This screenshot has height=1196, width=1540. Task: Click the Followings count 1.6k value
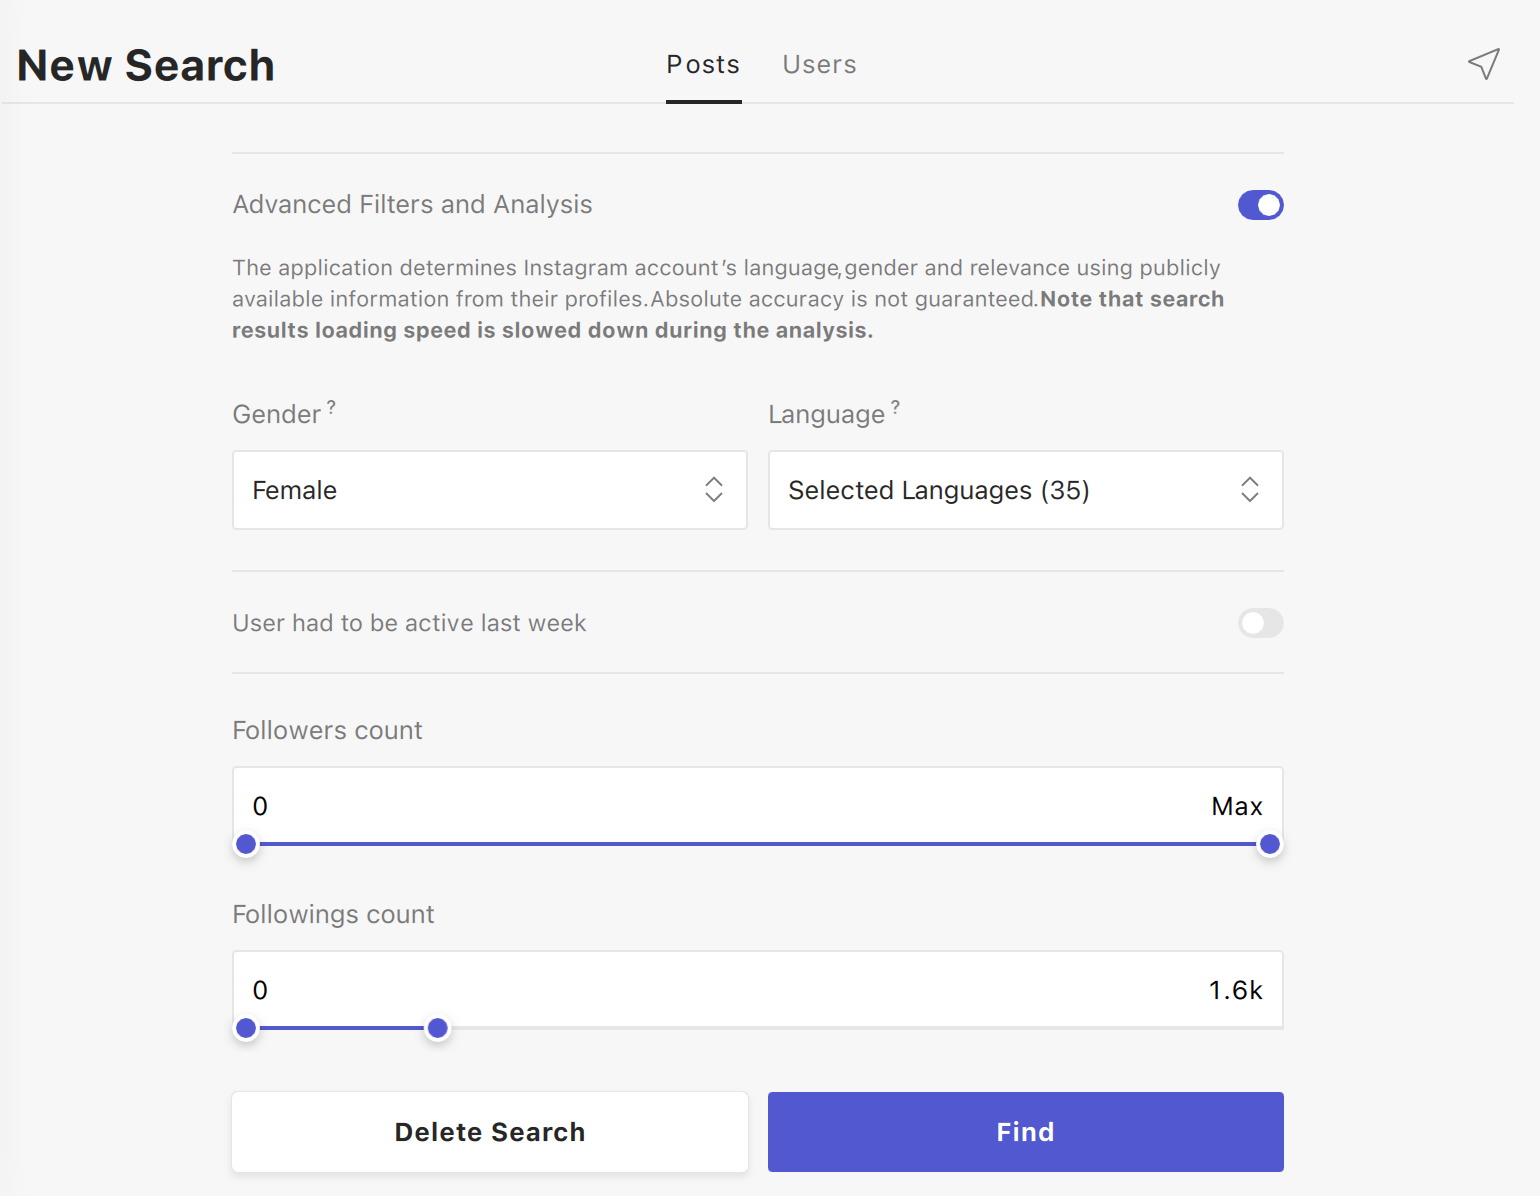click(1235, 990)
